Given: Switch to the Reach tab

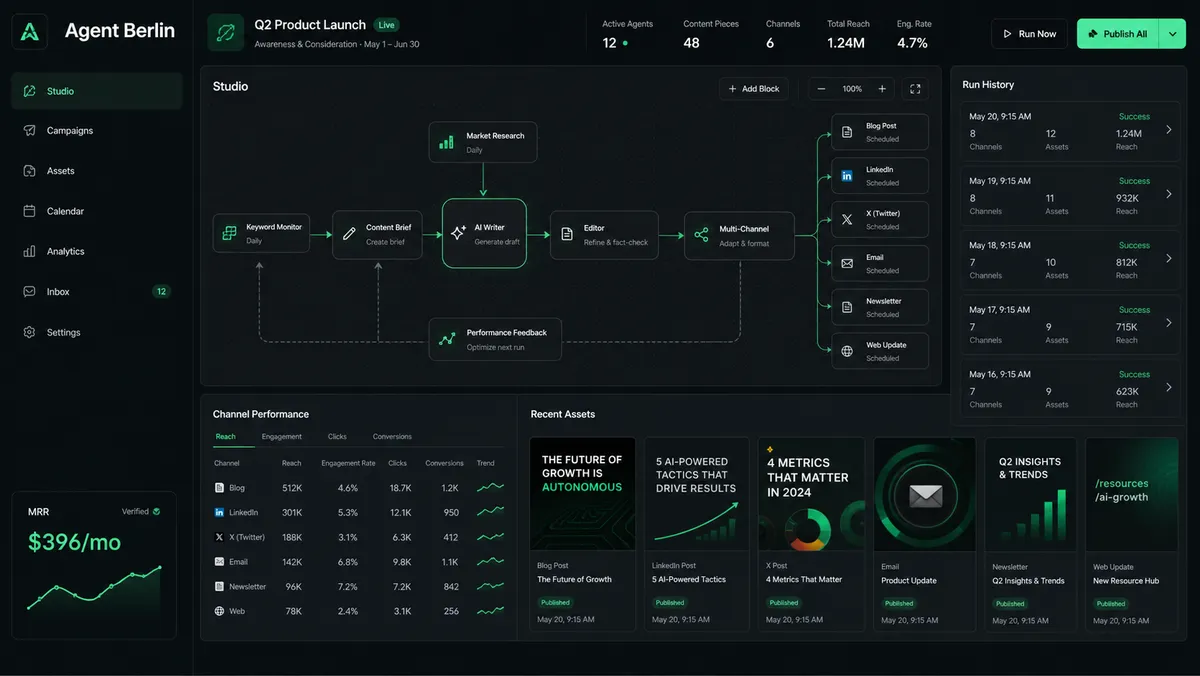Looking at the screenshot, I should click(226, 437).
